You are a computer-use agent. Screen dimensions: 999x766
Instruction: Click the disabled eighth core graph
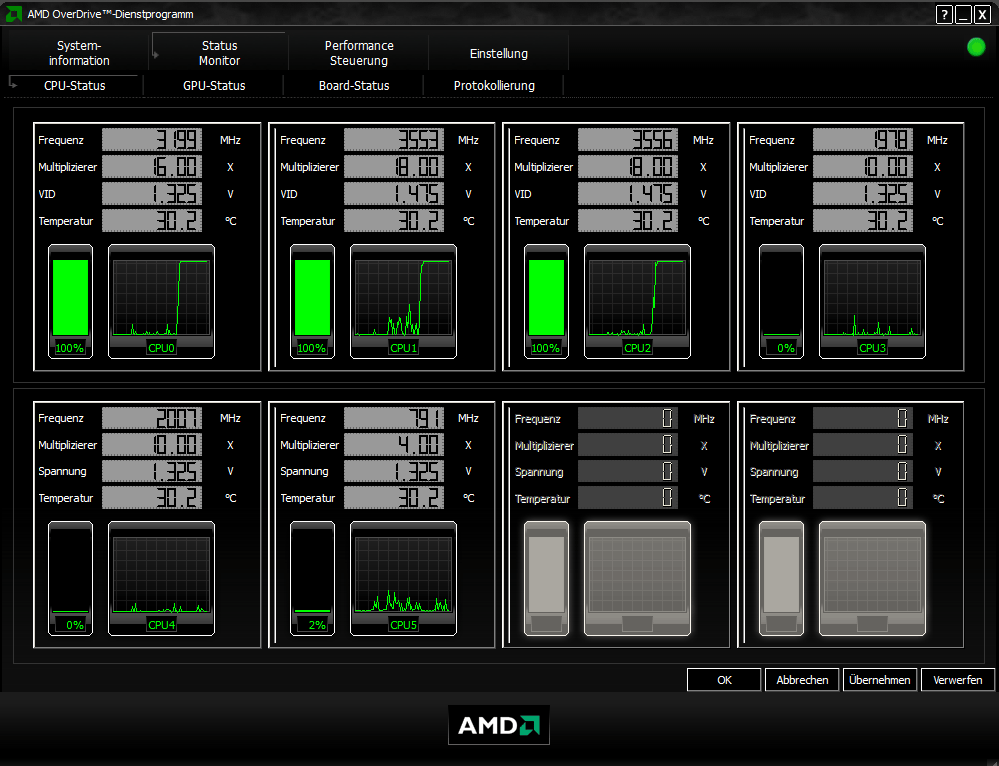pos(872,579)
